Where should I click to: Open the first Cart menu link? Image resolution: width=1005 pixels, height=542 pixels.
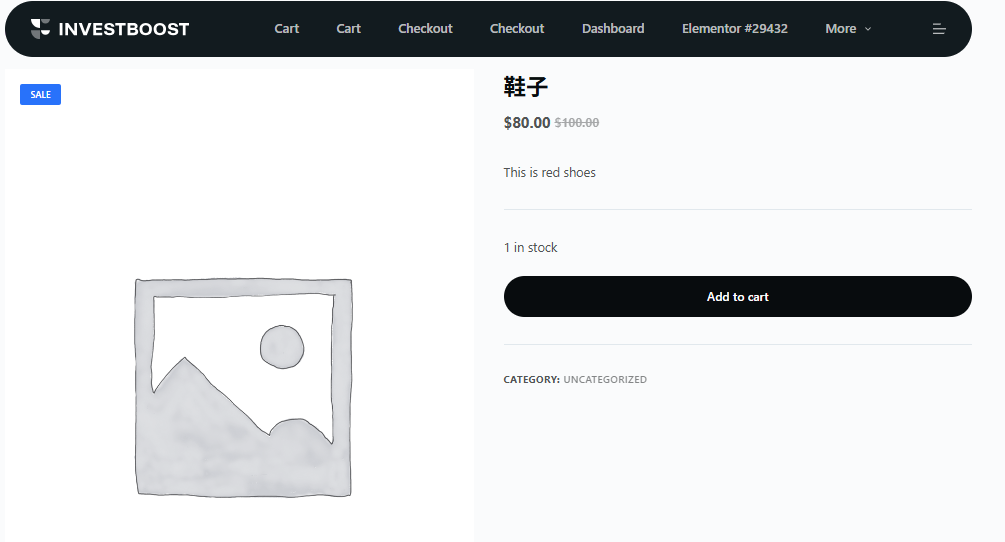(287, 29)
